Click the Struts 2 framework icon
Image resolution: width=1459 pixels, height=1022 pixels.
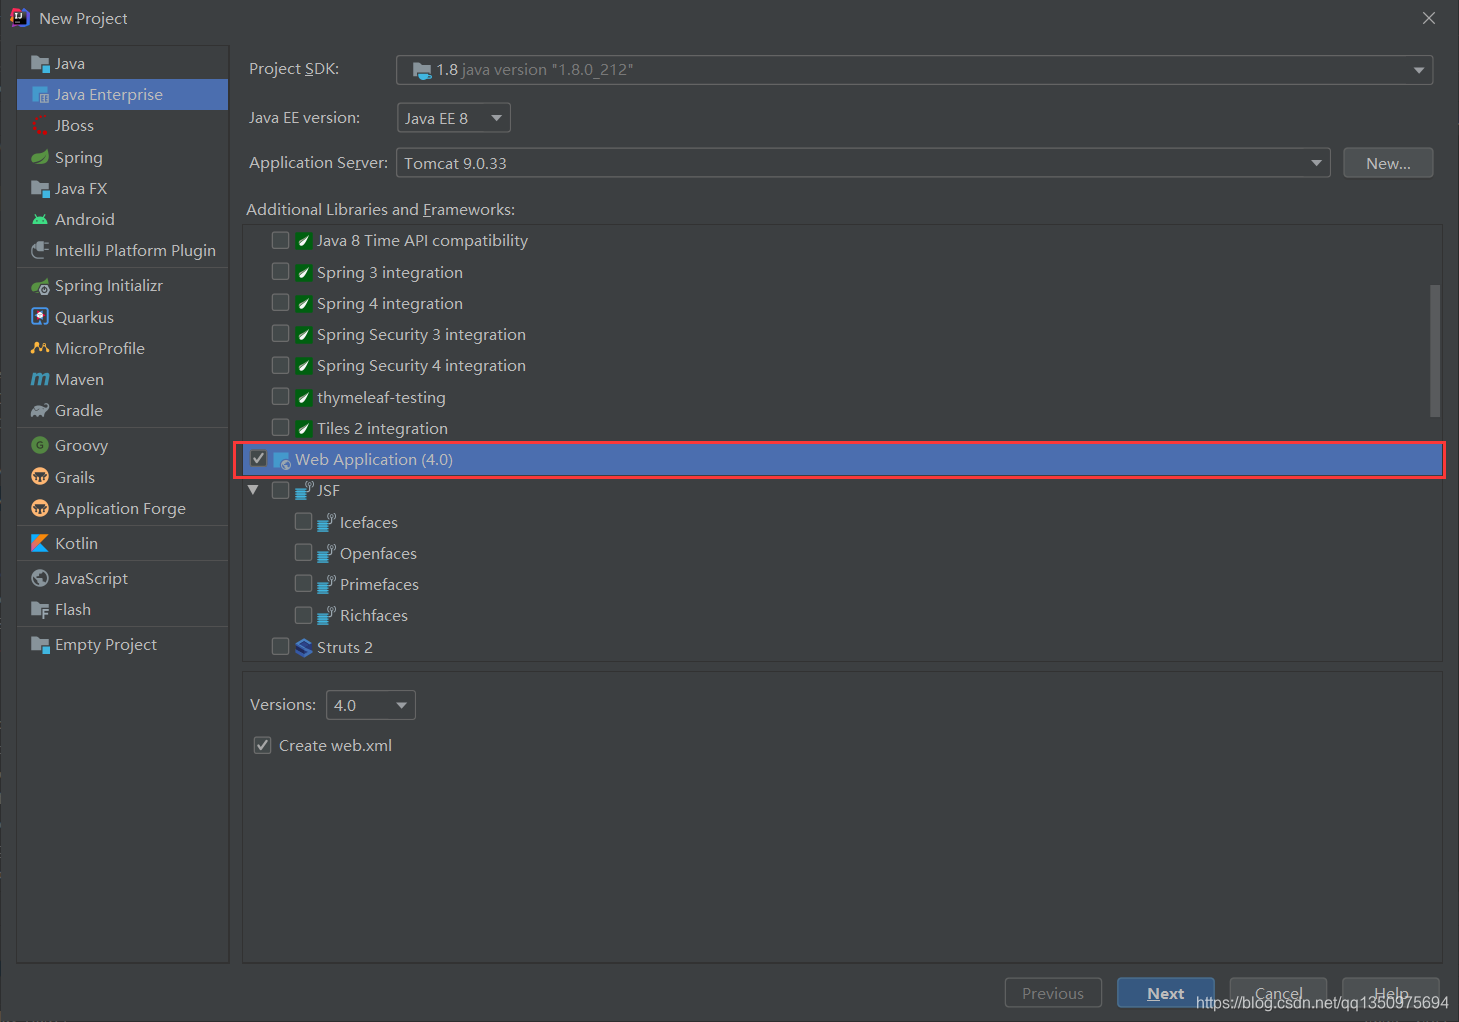[304, 648]
